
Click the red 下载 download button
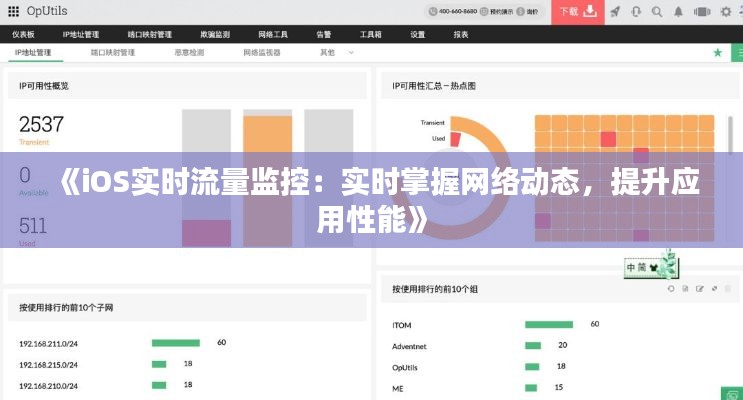pos(578,12)
